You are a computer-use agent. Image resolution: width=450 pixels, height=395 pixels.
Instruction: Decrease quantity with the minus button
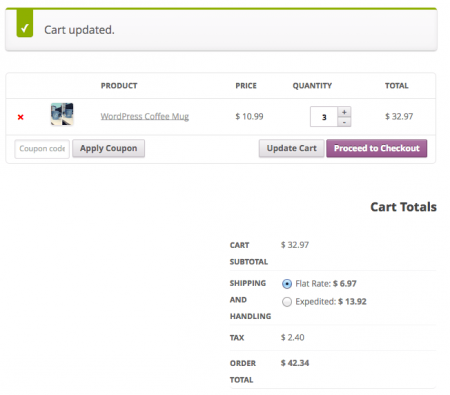(x=344, y=122)
